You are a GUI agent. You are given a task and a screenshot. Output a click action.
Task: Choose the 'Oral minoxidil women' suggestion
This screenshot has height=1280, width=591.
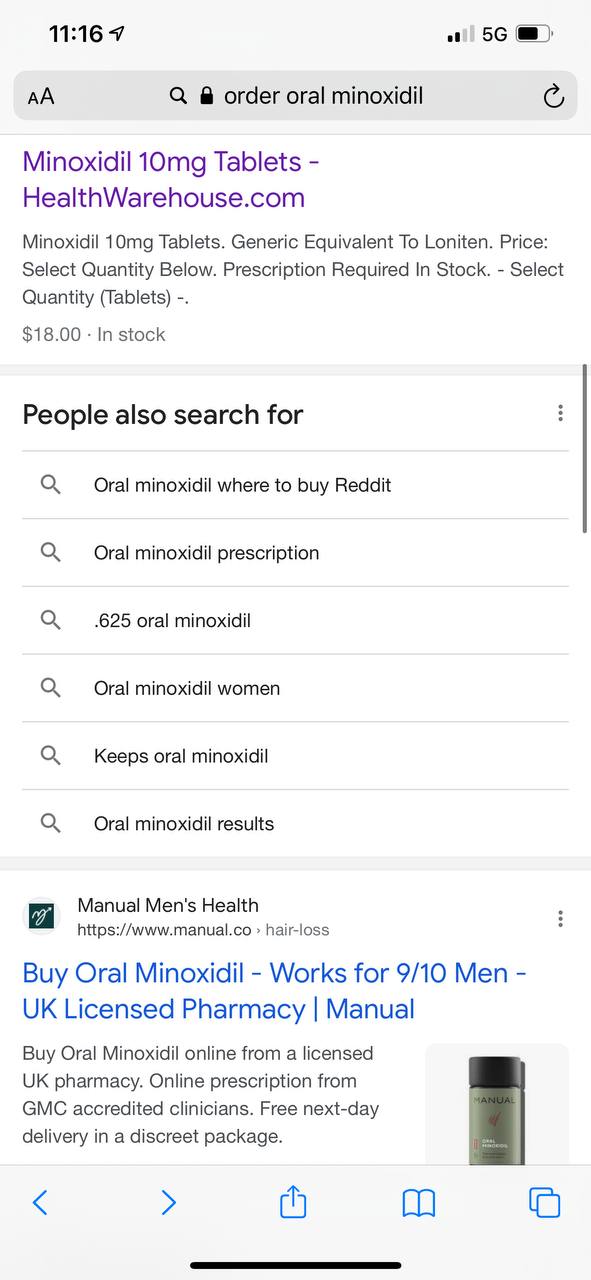click(295, 689)
